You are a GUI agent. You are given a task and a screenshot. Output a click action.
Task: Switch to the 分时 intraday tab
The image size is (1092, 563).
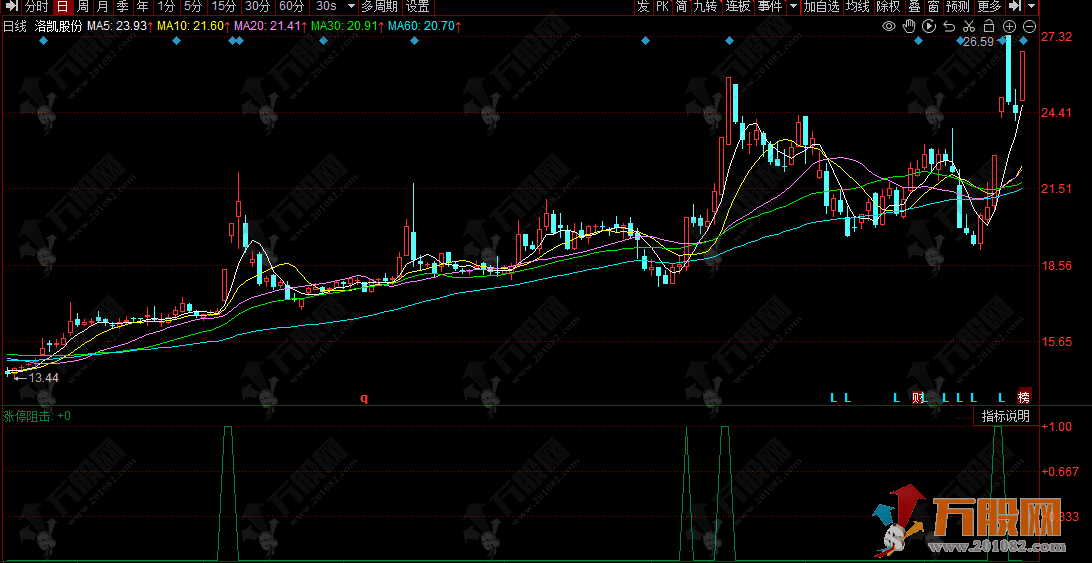(x=36, y=7)
